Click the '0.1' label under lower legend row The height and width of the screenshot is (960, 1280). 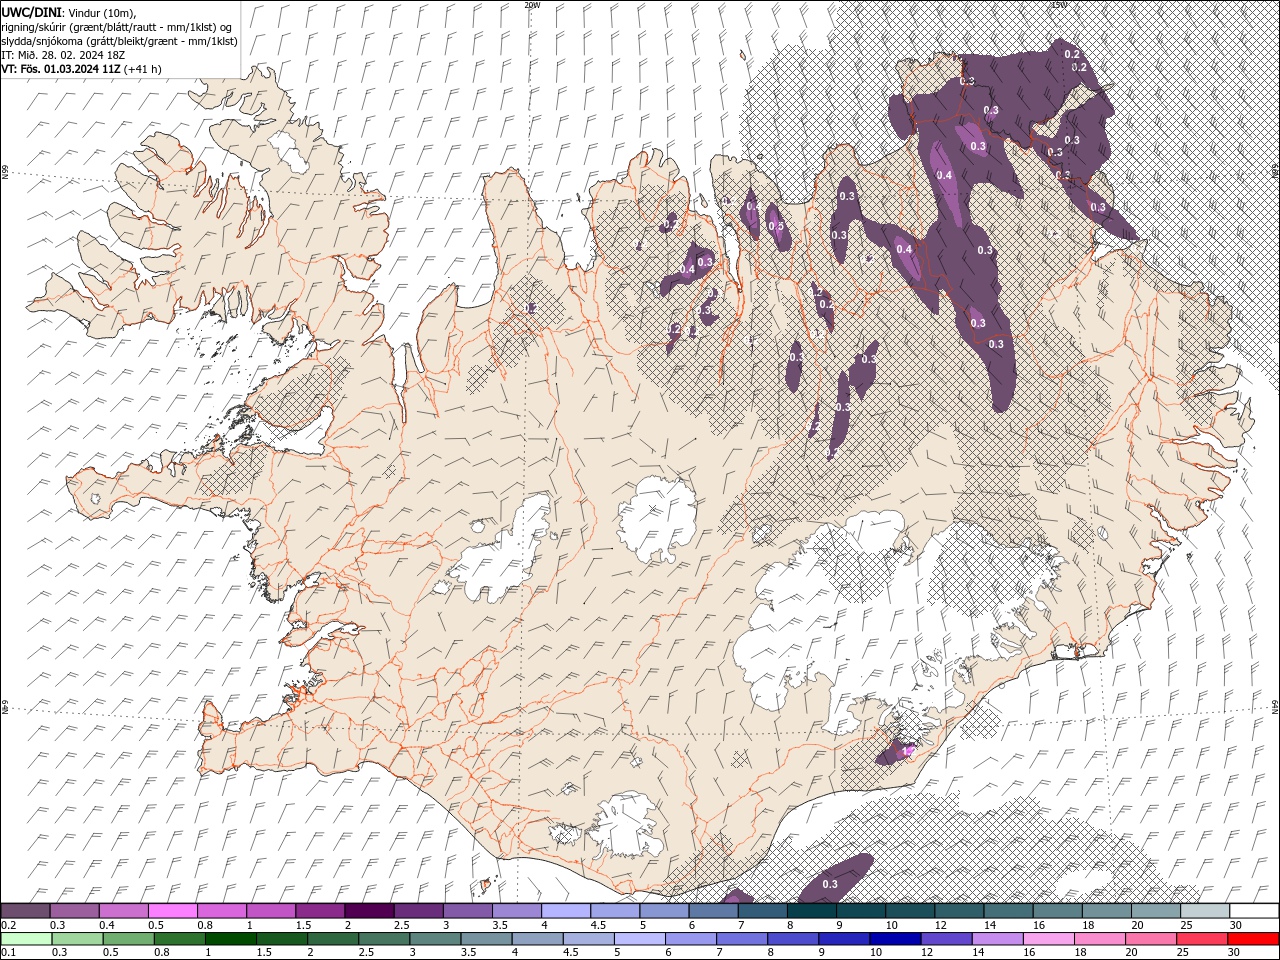click(7, 953)
